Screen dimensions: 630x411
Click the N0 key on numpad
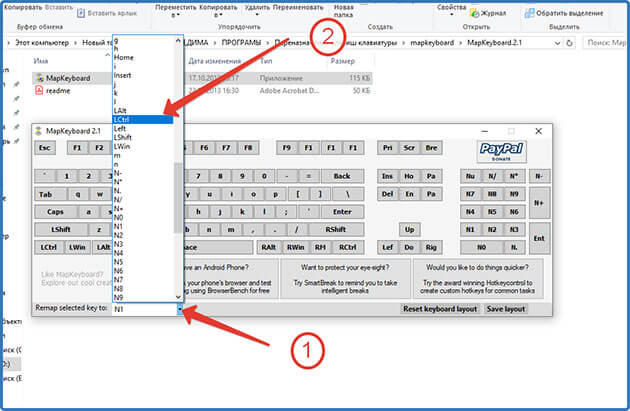[481, 247]
